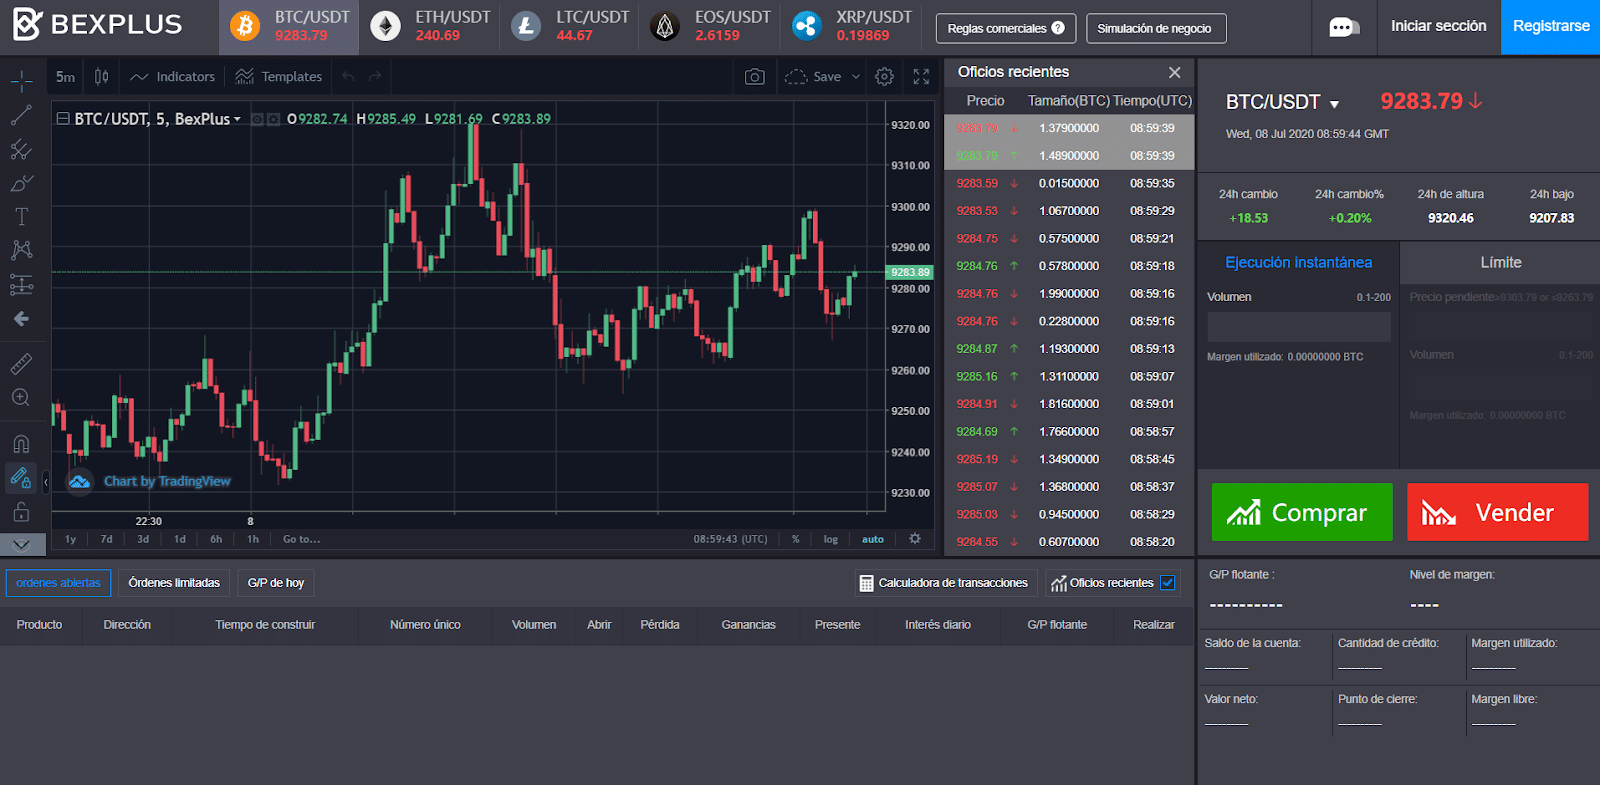
Task: Select XRP/USDT pair in top bar
Action: (x=852, y=26)
